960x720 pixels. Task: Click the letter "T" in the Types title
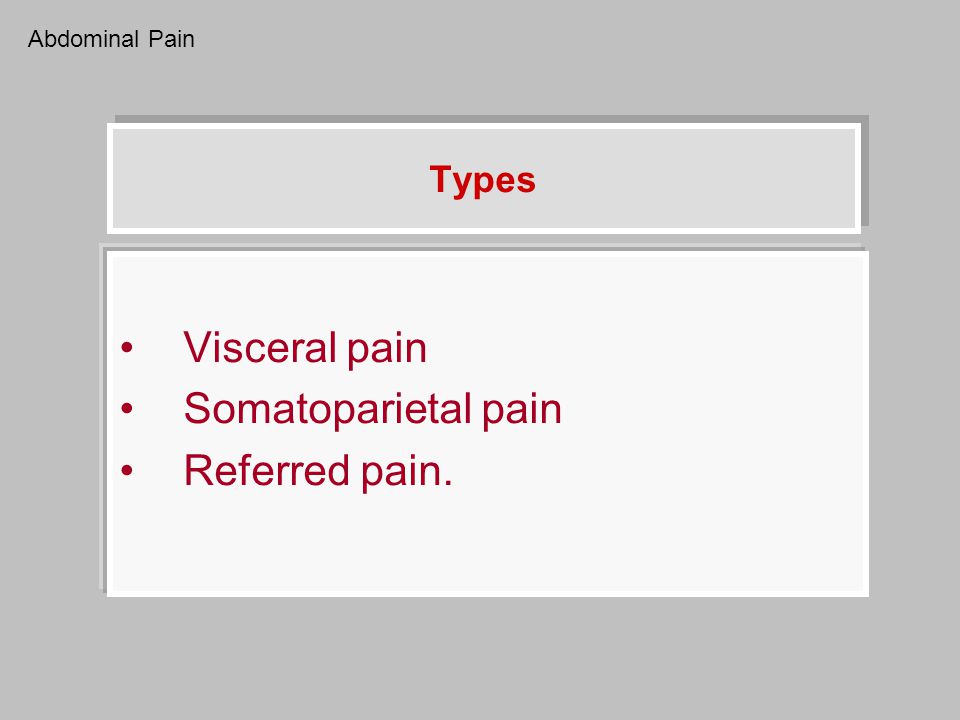tap(441, 178)
